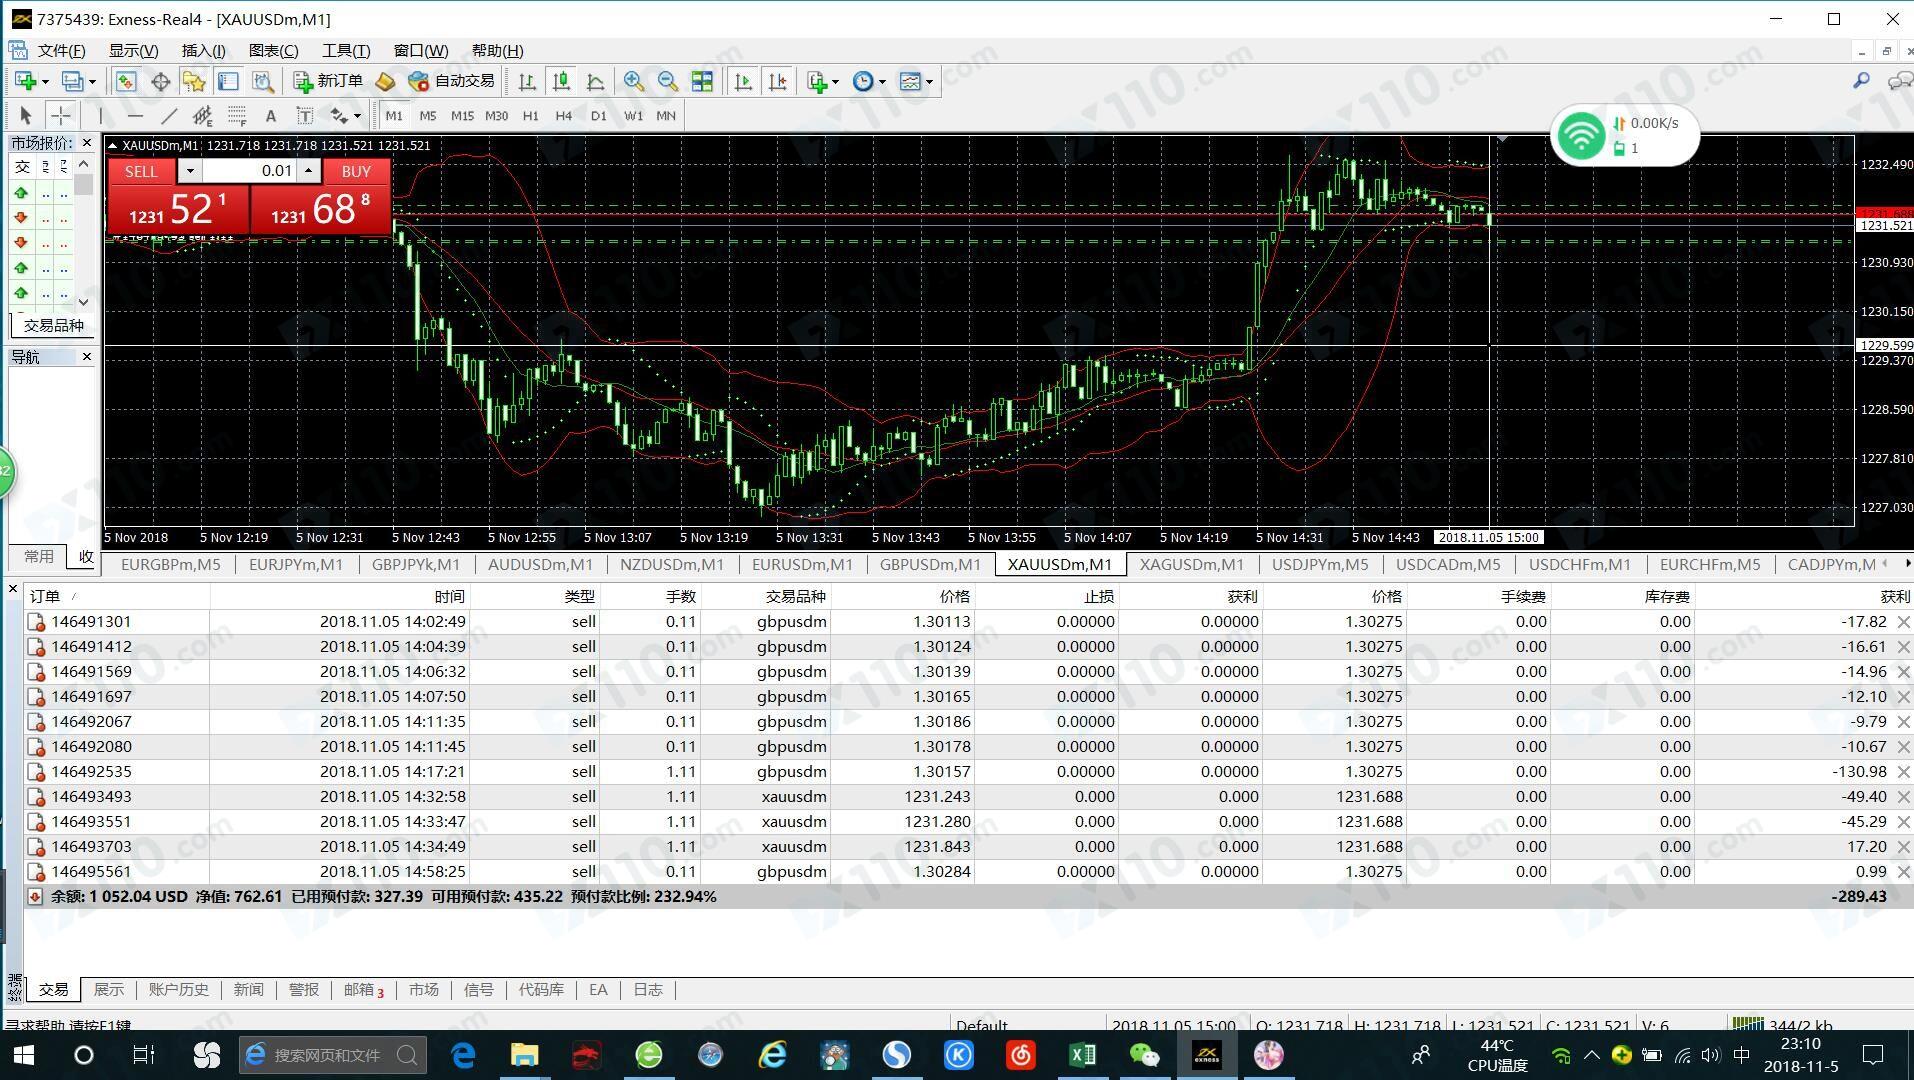Click the zoom in magnifier icon

633,82
